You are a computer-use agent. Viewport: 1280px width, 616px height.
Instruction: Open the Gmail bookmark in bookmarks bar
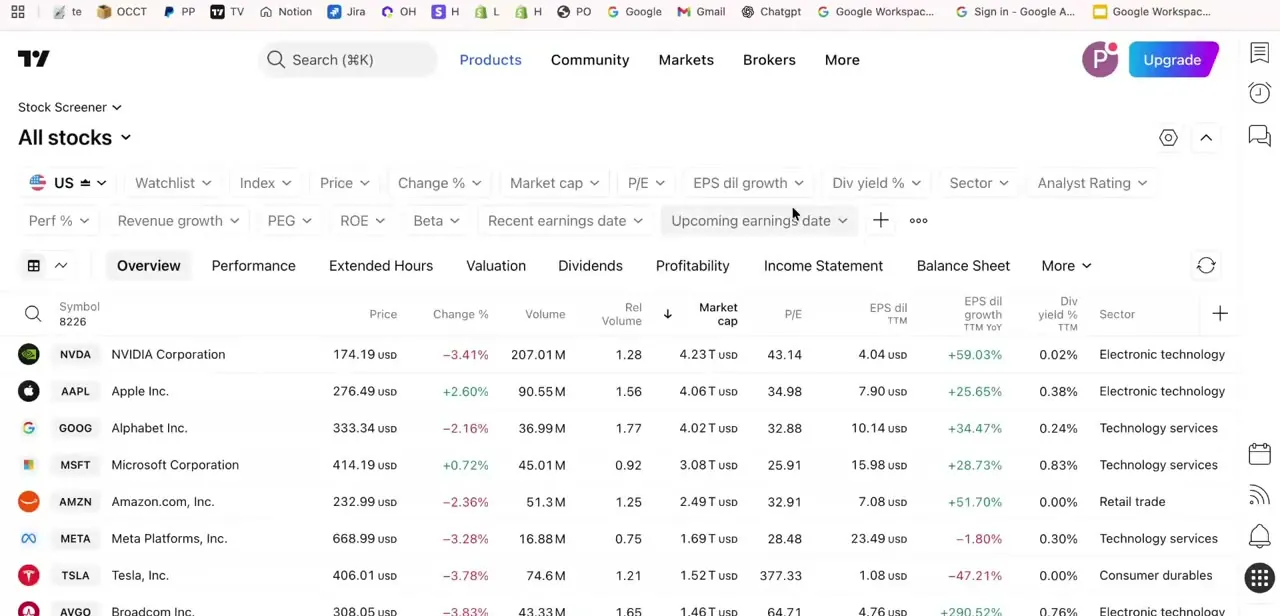[701, 12]
